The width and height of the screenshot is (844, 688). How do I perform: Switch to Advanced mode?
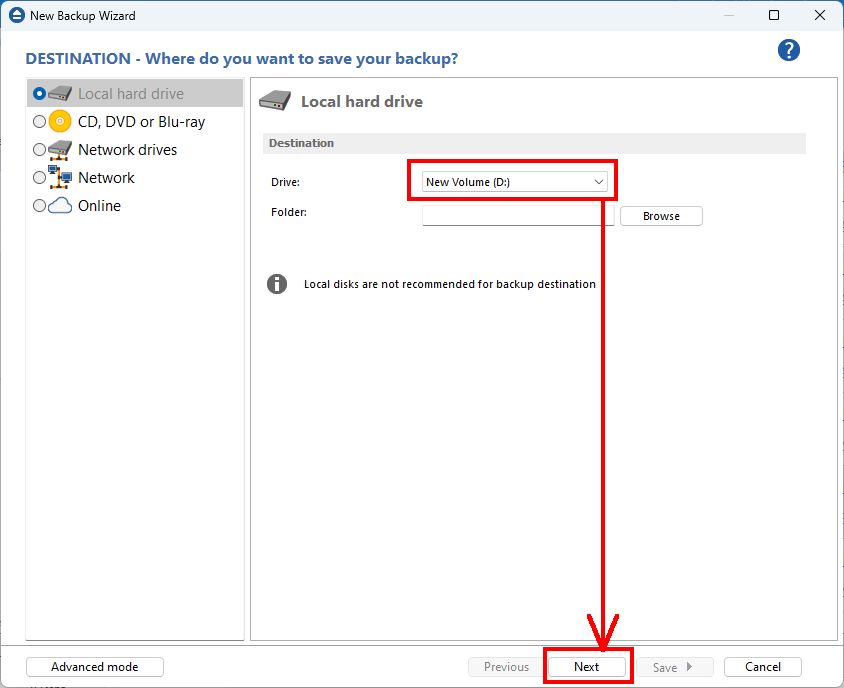click(x=95, y=667)
